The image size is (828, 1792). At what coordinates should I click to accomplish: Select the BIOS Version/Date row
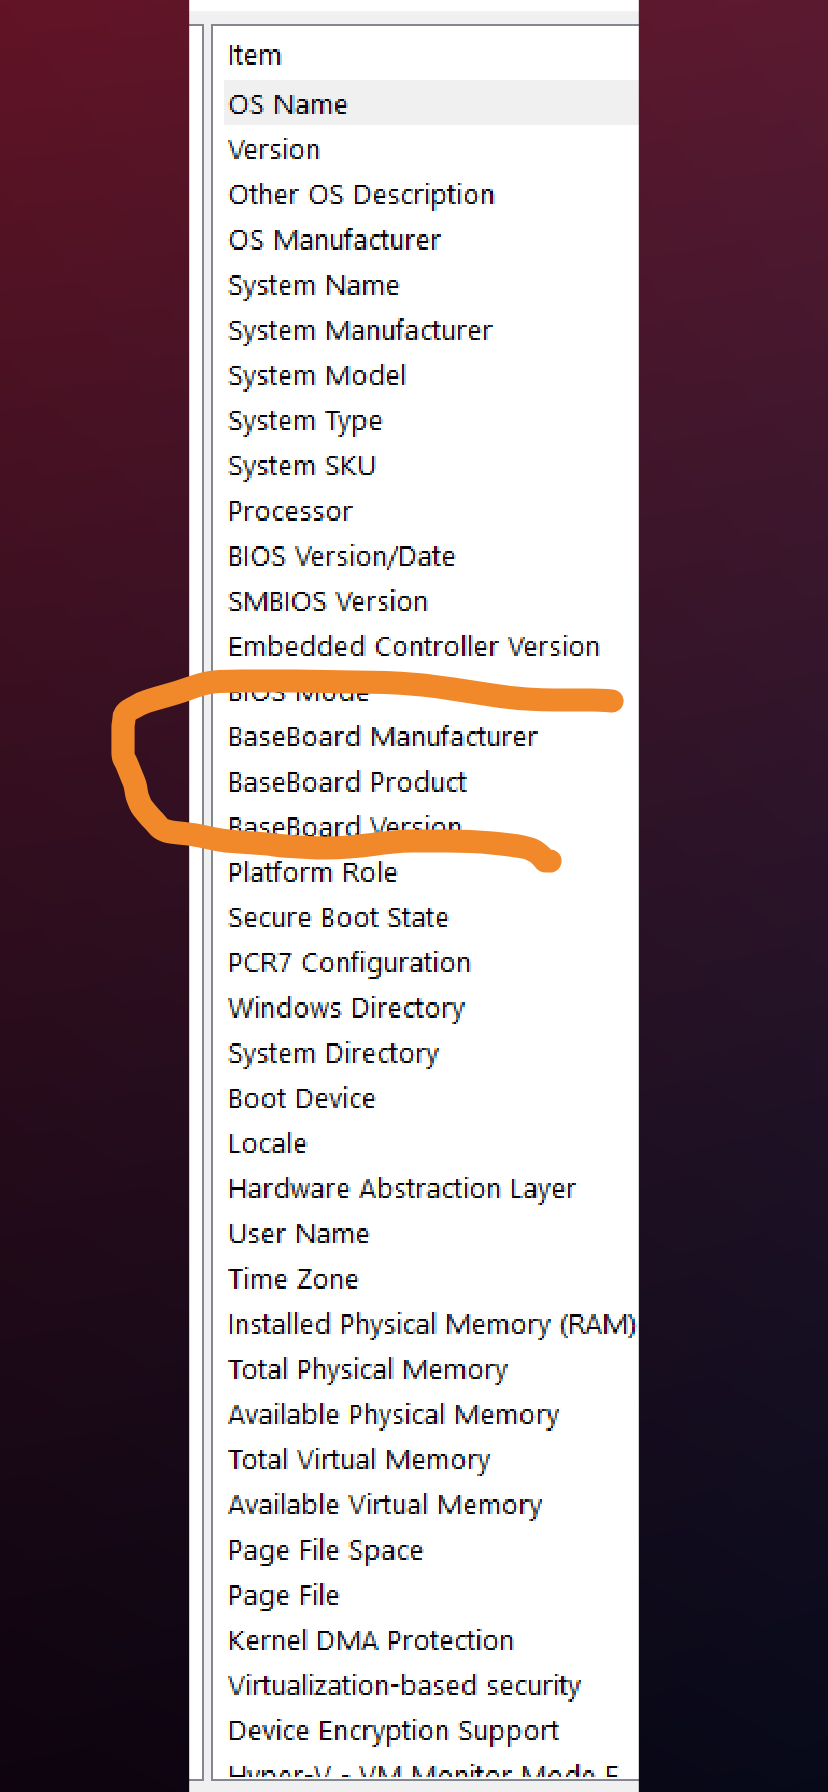(341, 556)
